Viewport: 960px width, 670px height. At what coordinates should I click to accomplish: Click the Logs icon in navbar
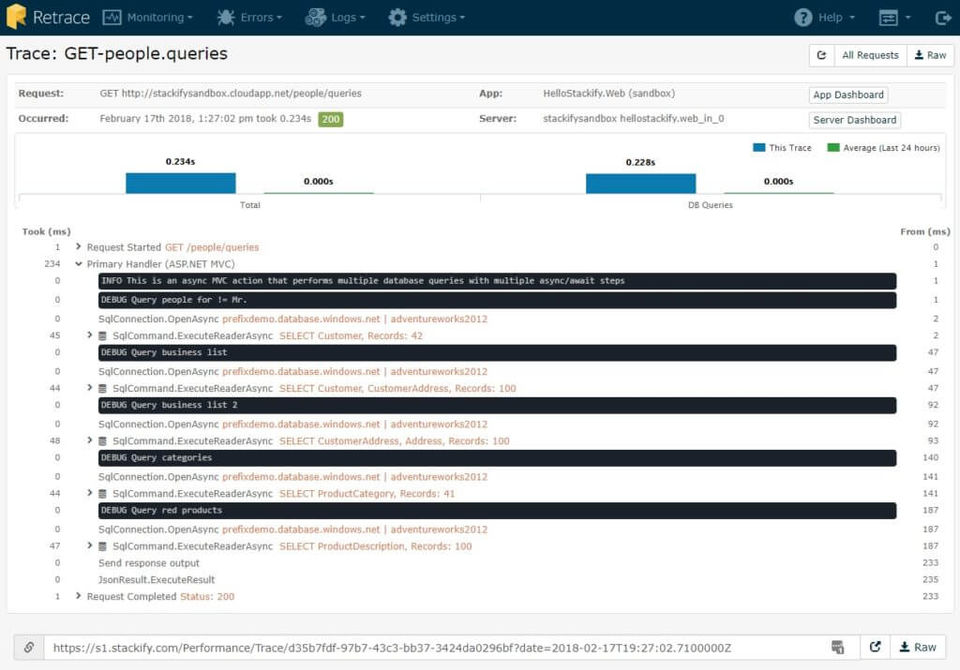(316, 17)
